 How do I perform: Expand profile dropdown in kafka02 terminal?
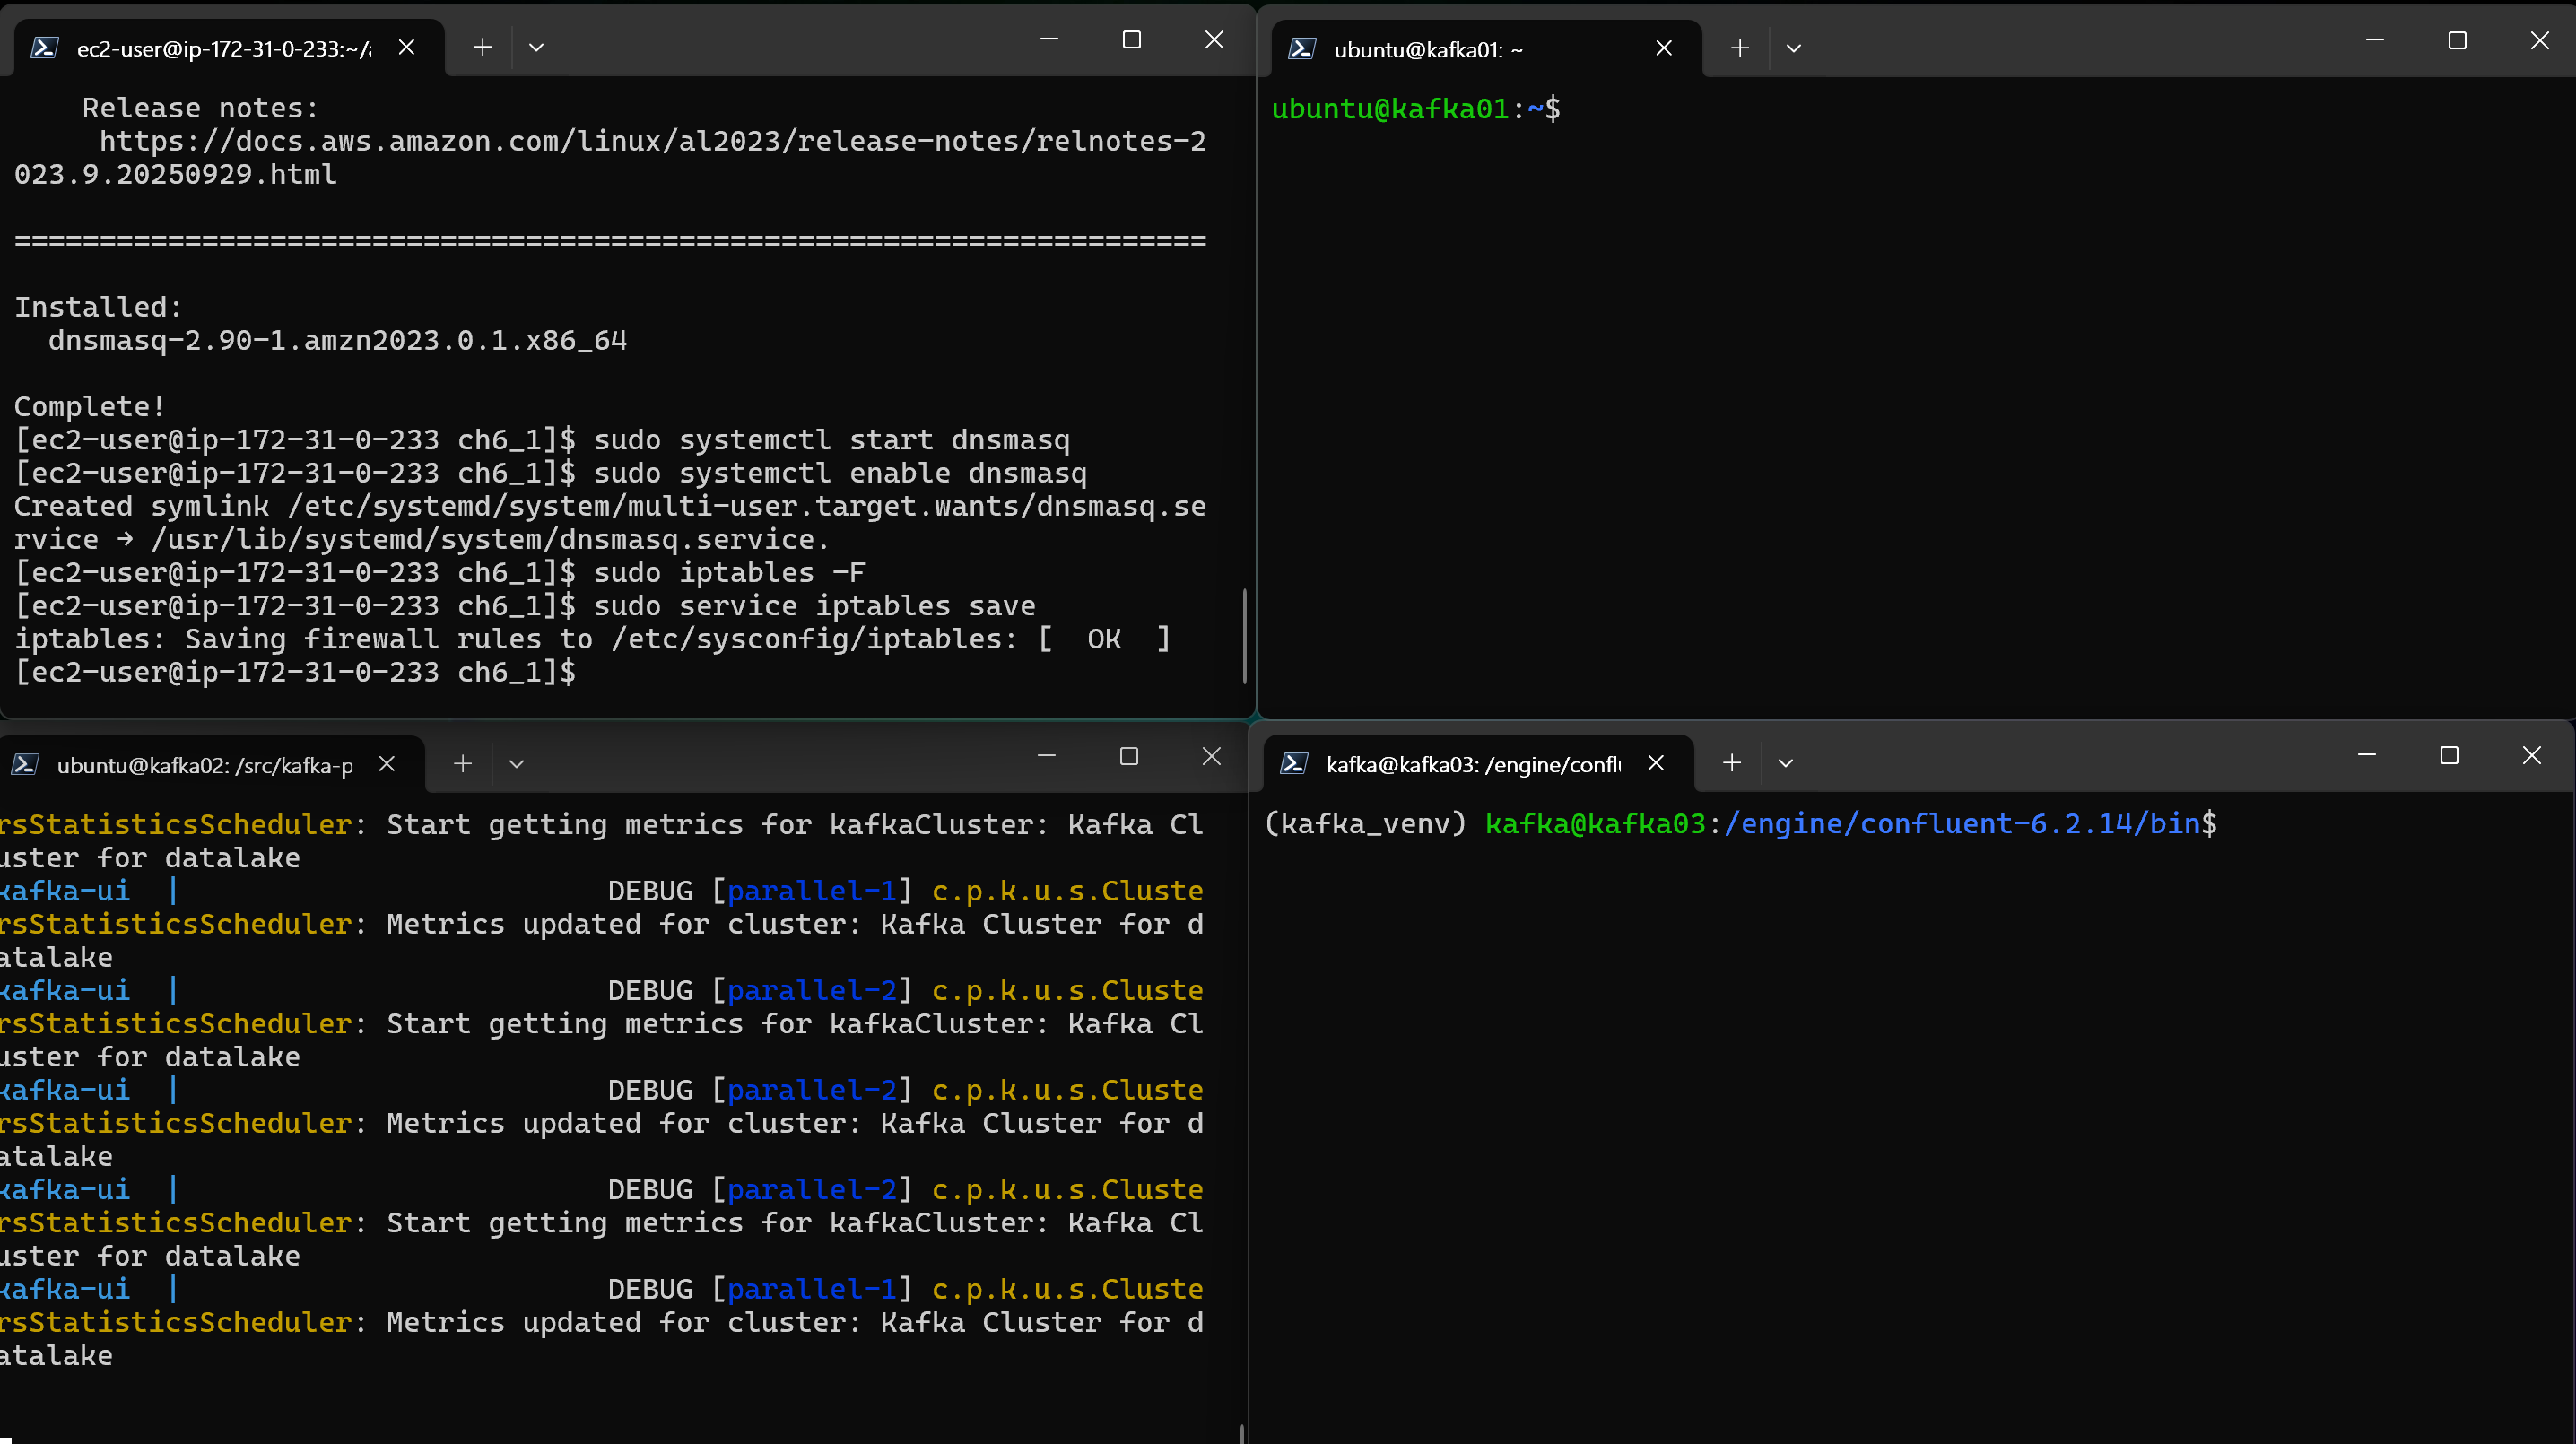516,764
